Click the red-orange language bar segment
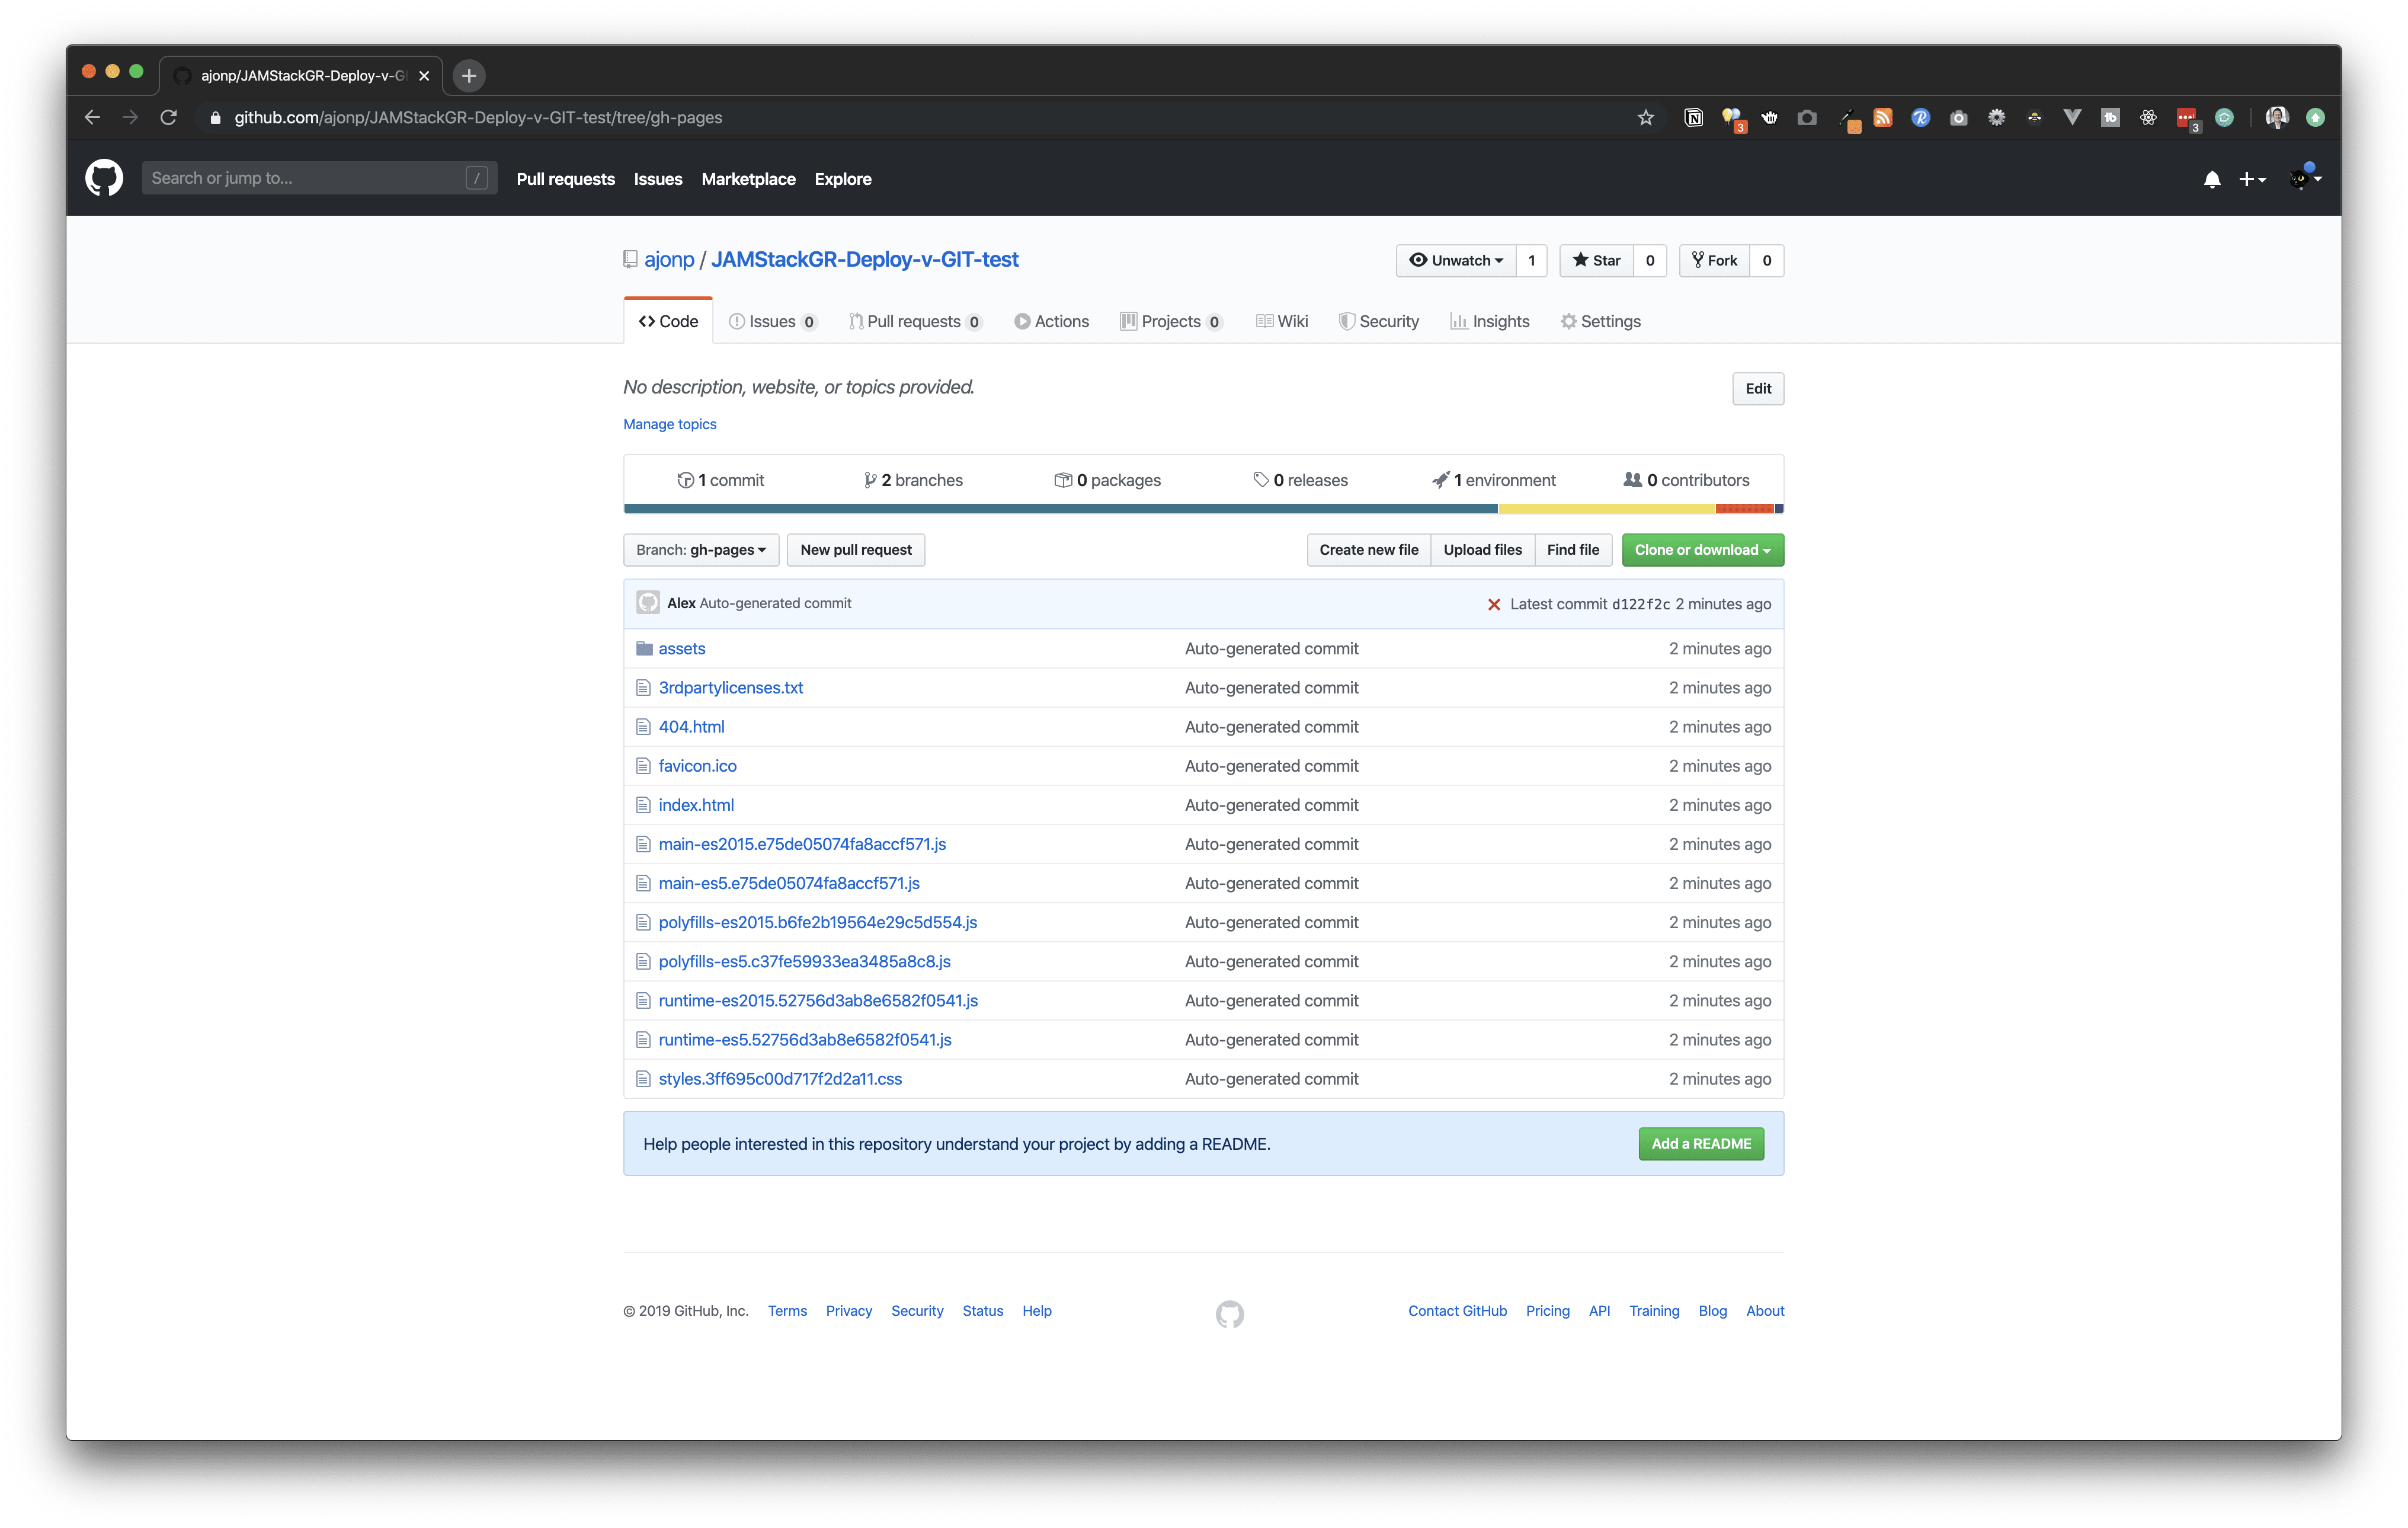The height and width of the screenshot is (1528, 2408). coord(1745,509)
